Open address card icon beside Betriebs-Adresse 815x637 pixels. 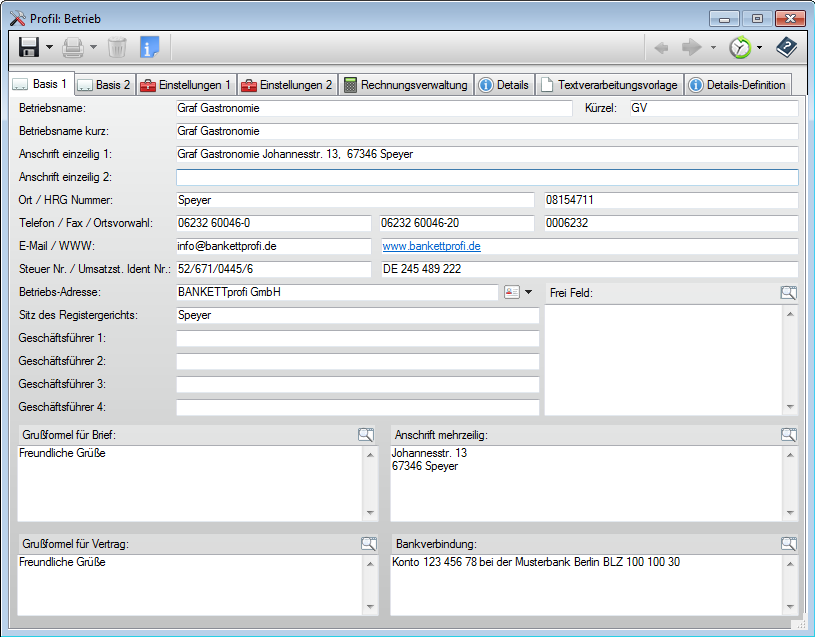click(512, 292)
